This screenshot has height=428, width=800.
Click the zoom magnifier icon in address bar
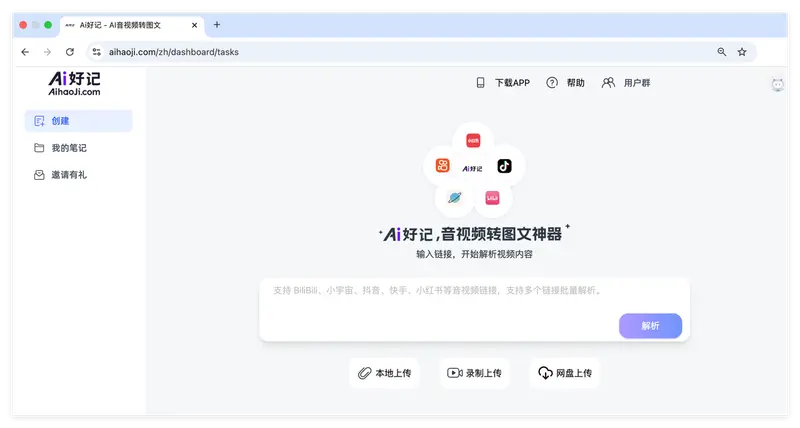[721, 52]
